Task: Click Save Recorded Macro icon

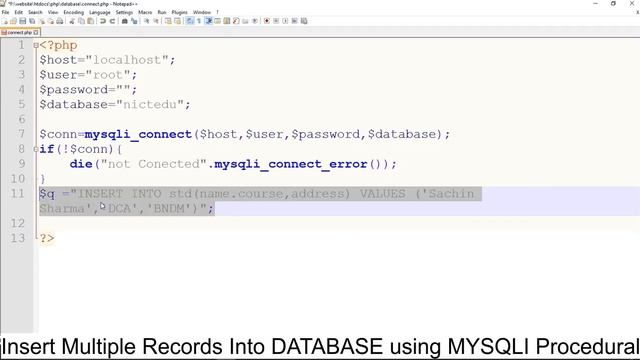Action: [x=304, y=21]
